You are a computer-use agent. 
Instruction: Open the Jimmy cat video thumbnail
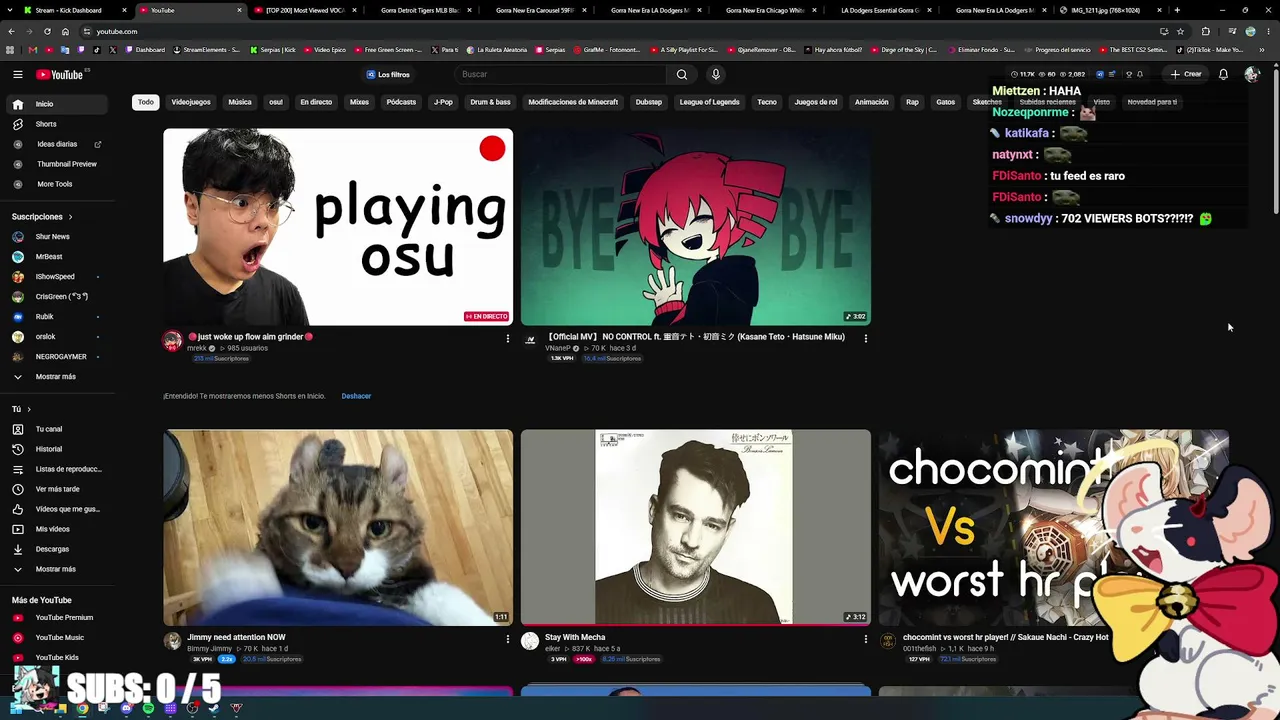(x=338, y=528)
